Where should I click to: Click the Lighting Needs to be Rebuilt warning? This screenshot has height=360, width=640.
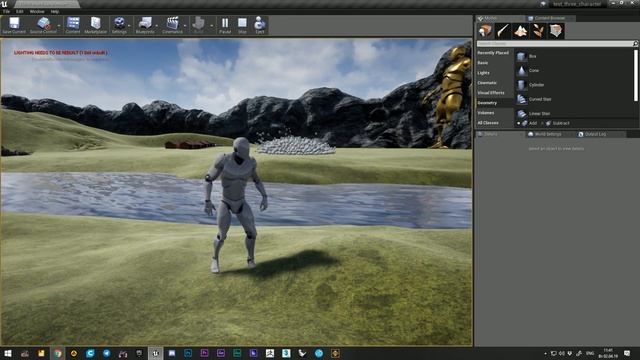(x=61, y=53)
